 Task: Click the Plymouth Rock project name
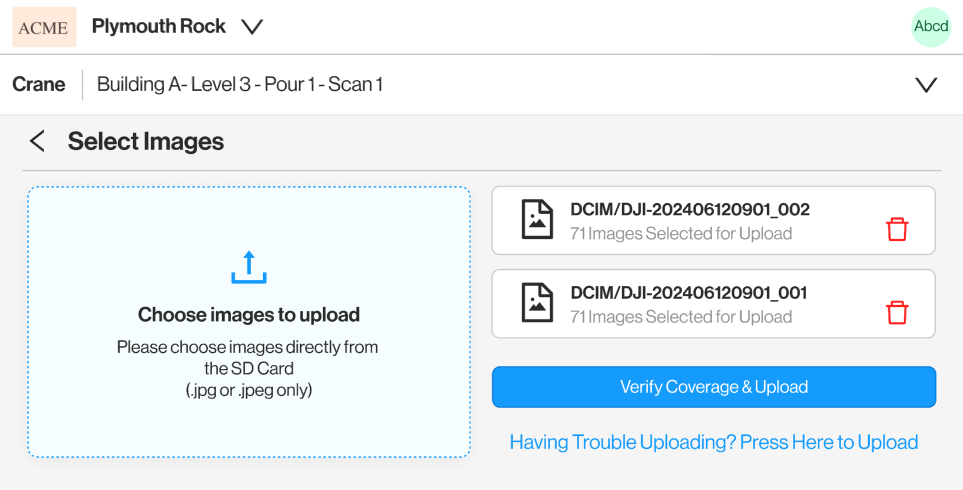coord(159,27)
